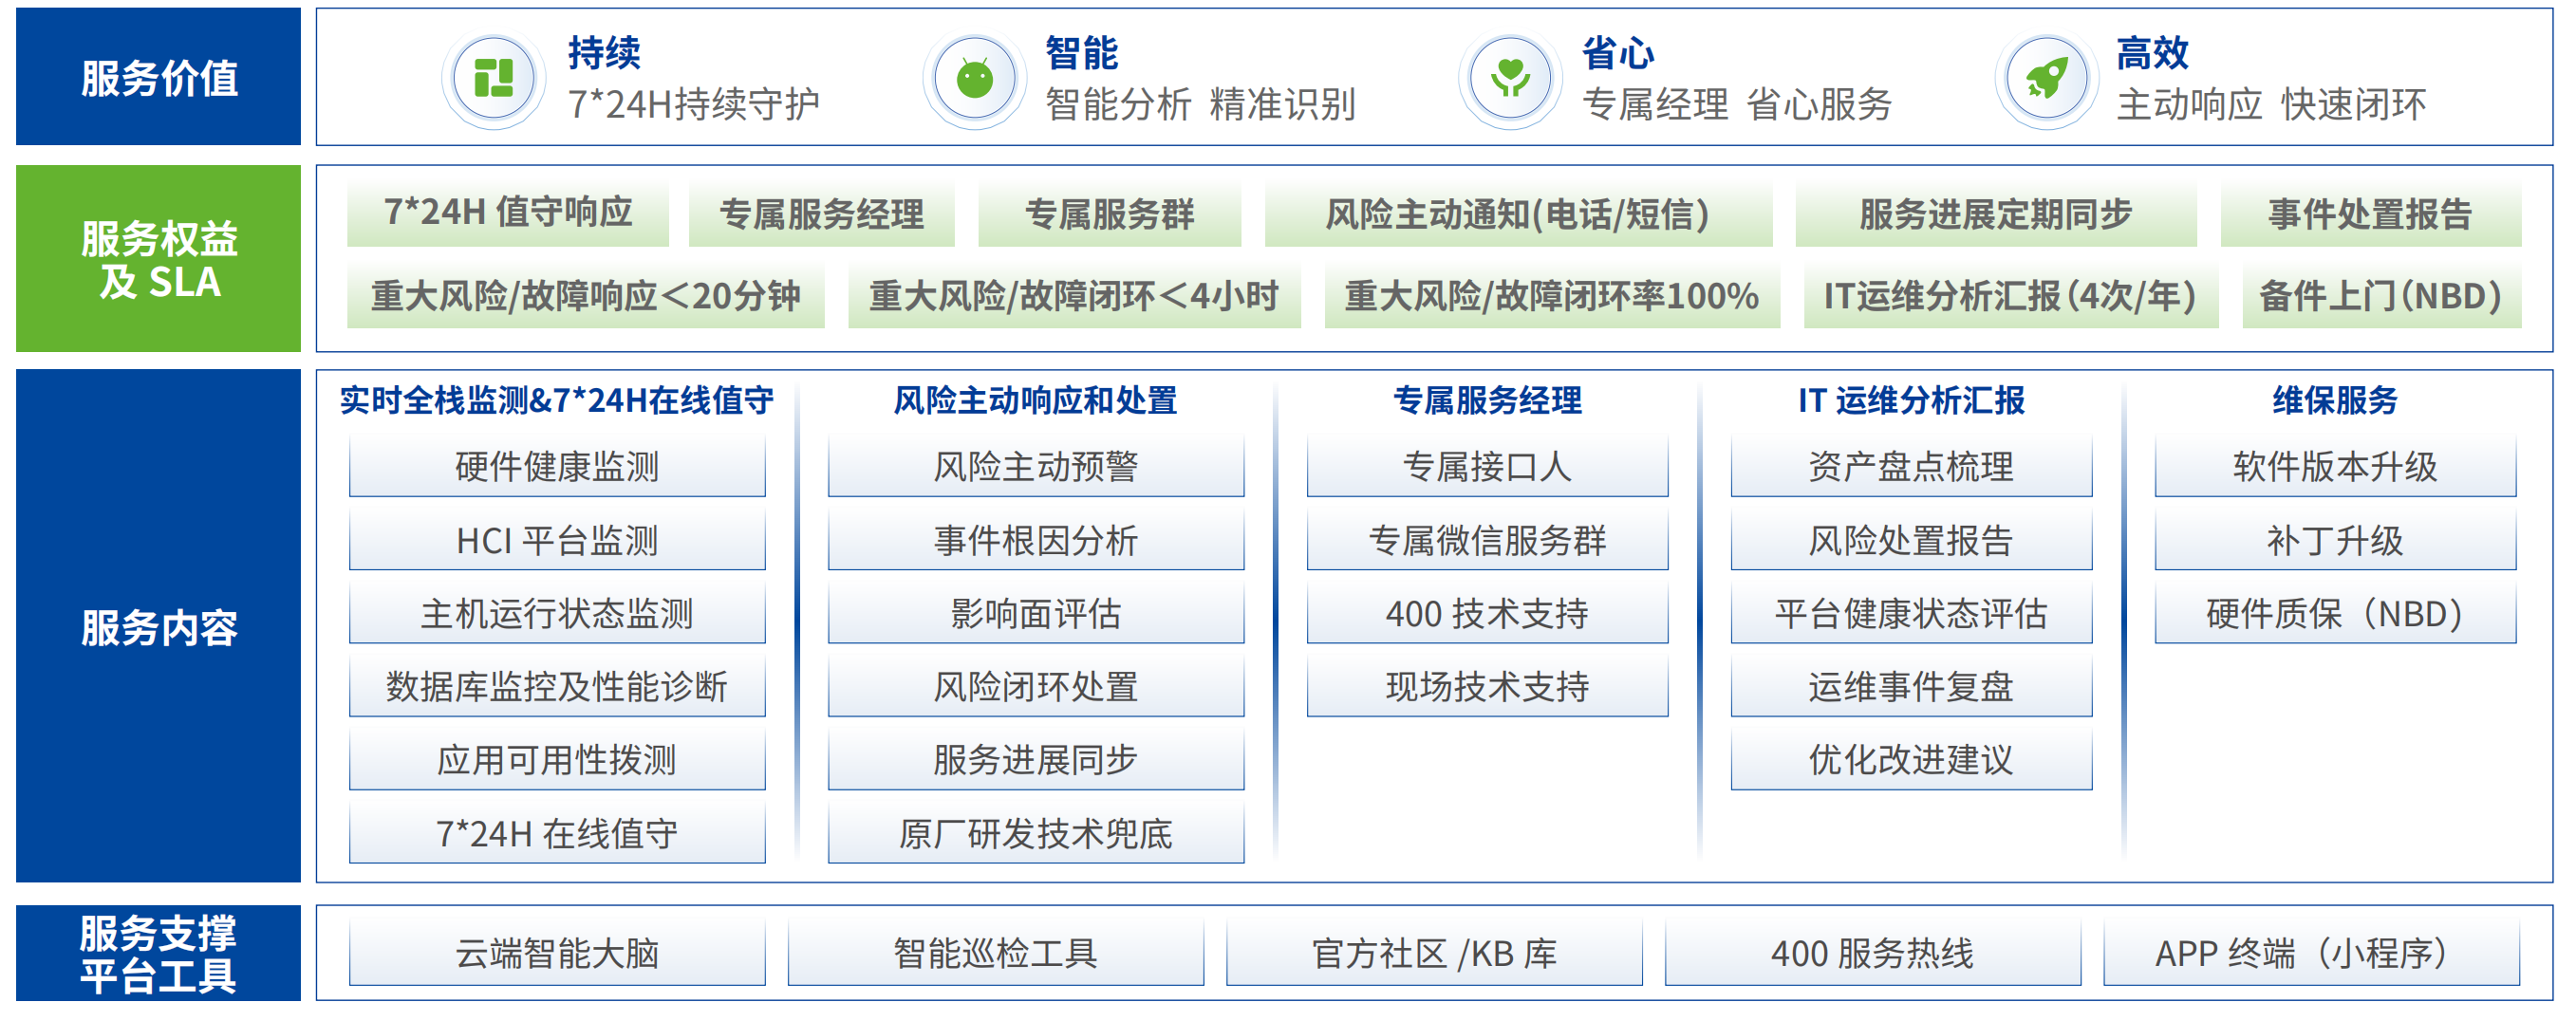Click the 服务进展同步 box

point(1036,760)
